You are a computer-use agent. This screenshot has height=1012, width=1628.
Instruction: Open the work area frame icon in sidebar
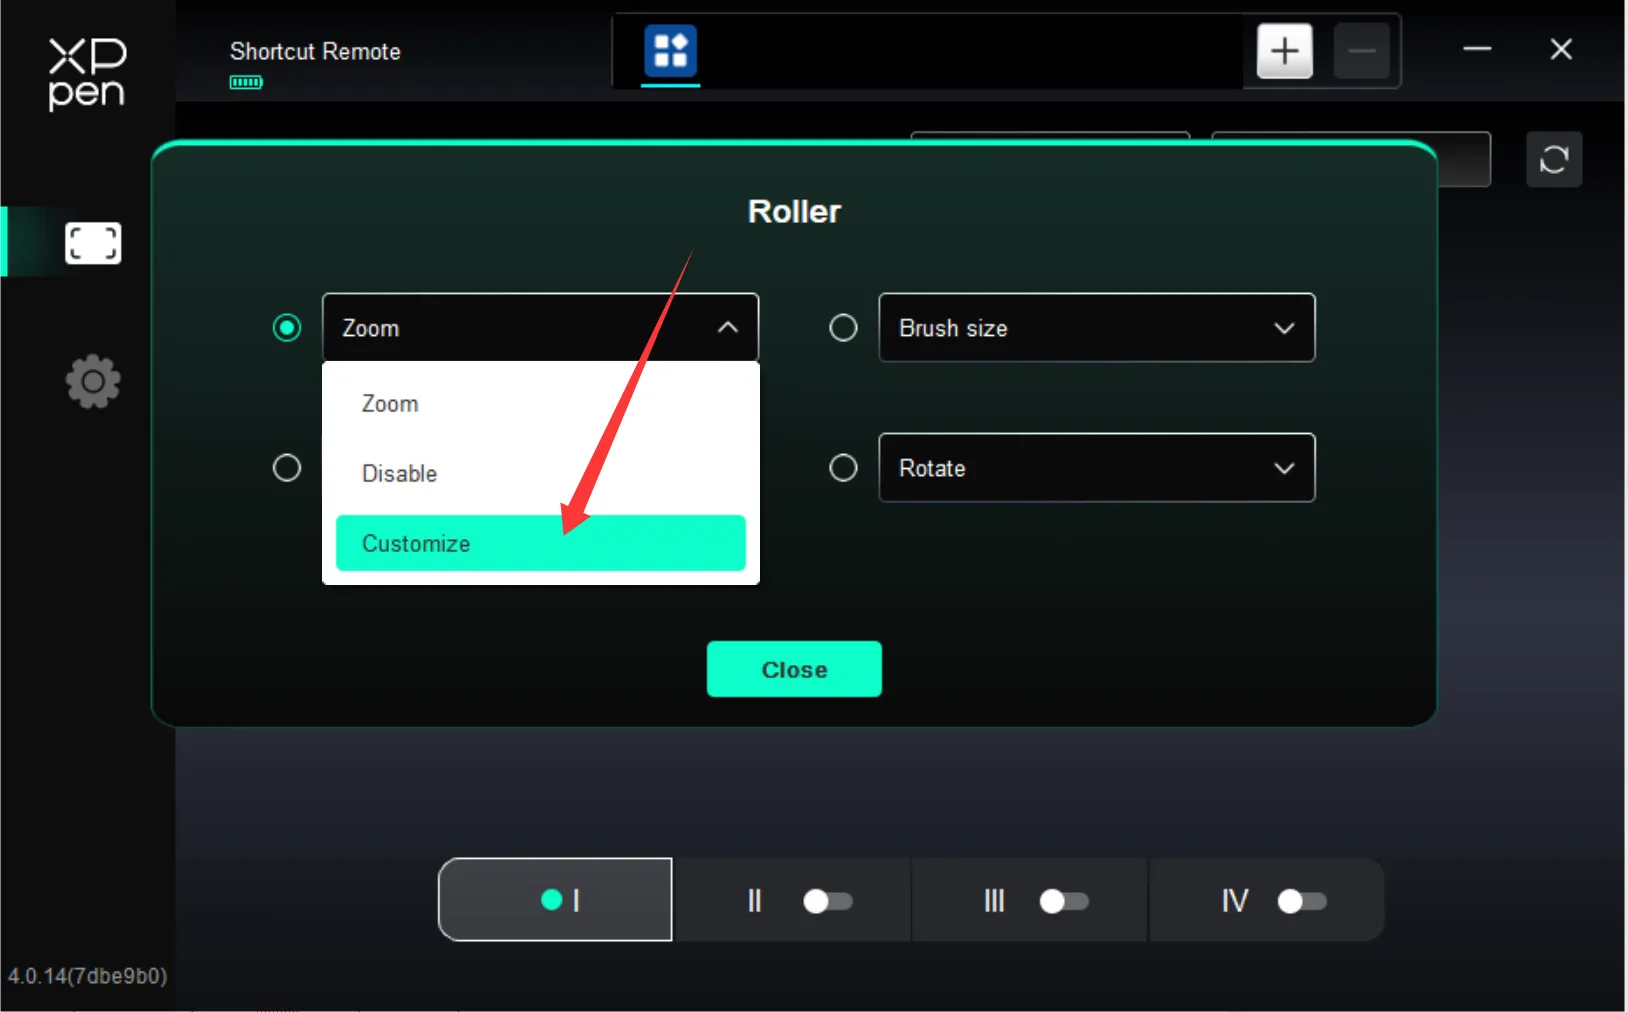click(93, 243)
